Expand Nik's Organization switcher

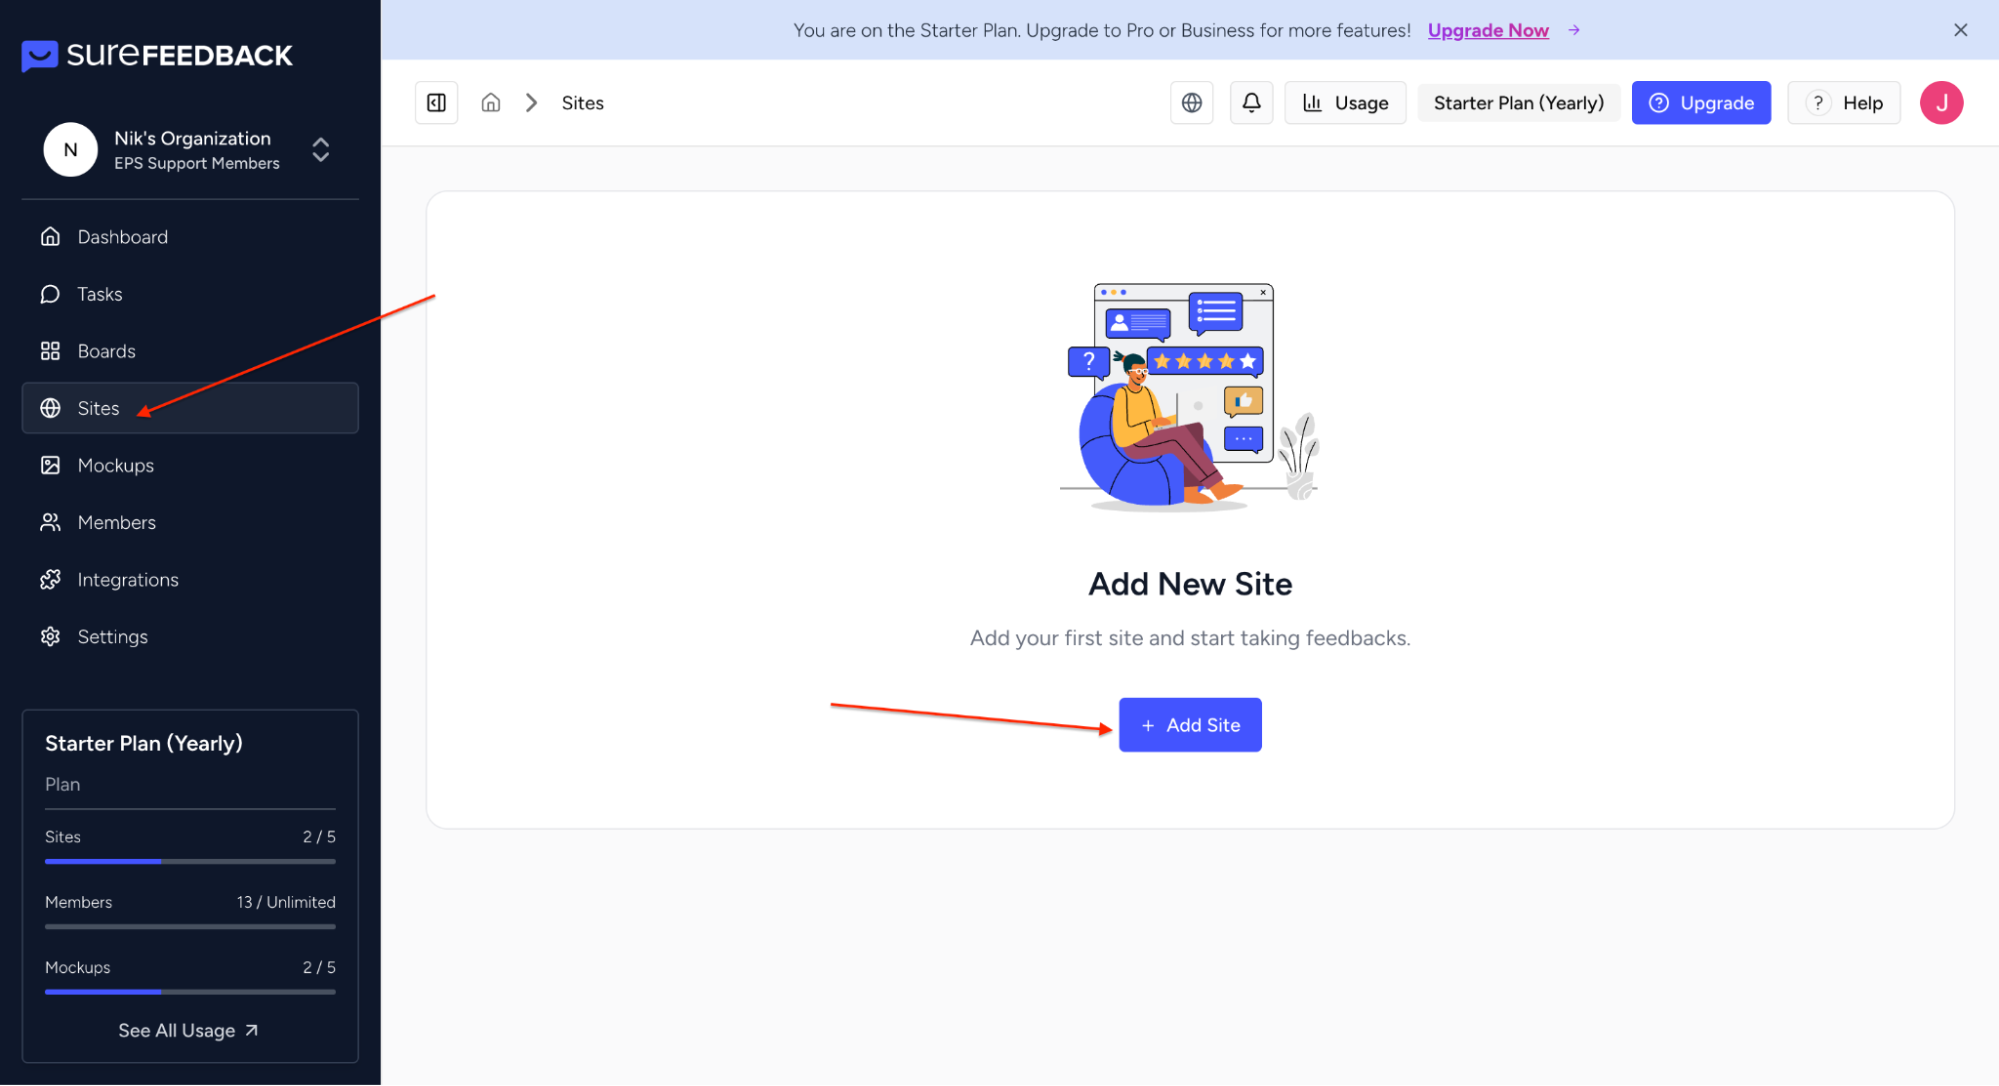pos(320,150)
